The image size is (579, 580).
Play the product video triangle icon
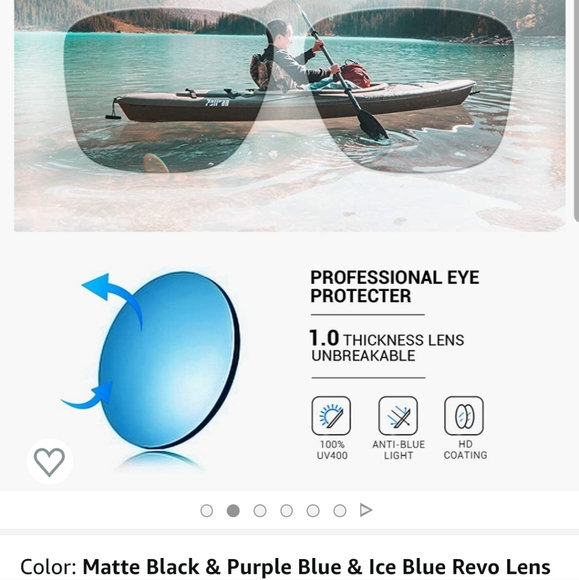[366, 510]
